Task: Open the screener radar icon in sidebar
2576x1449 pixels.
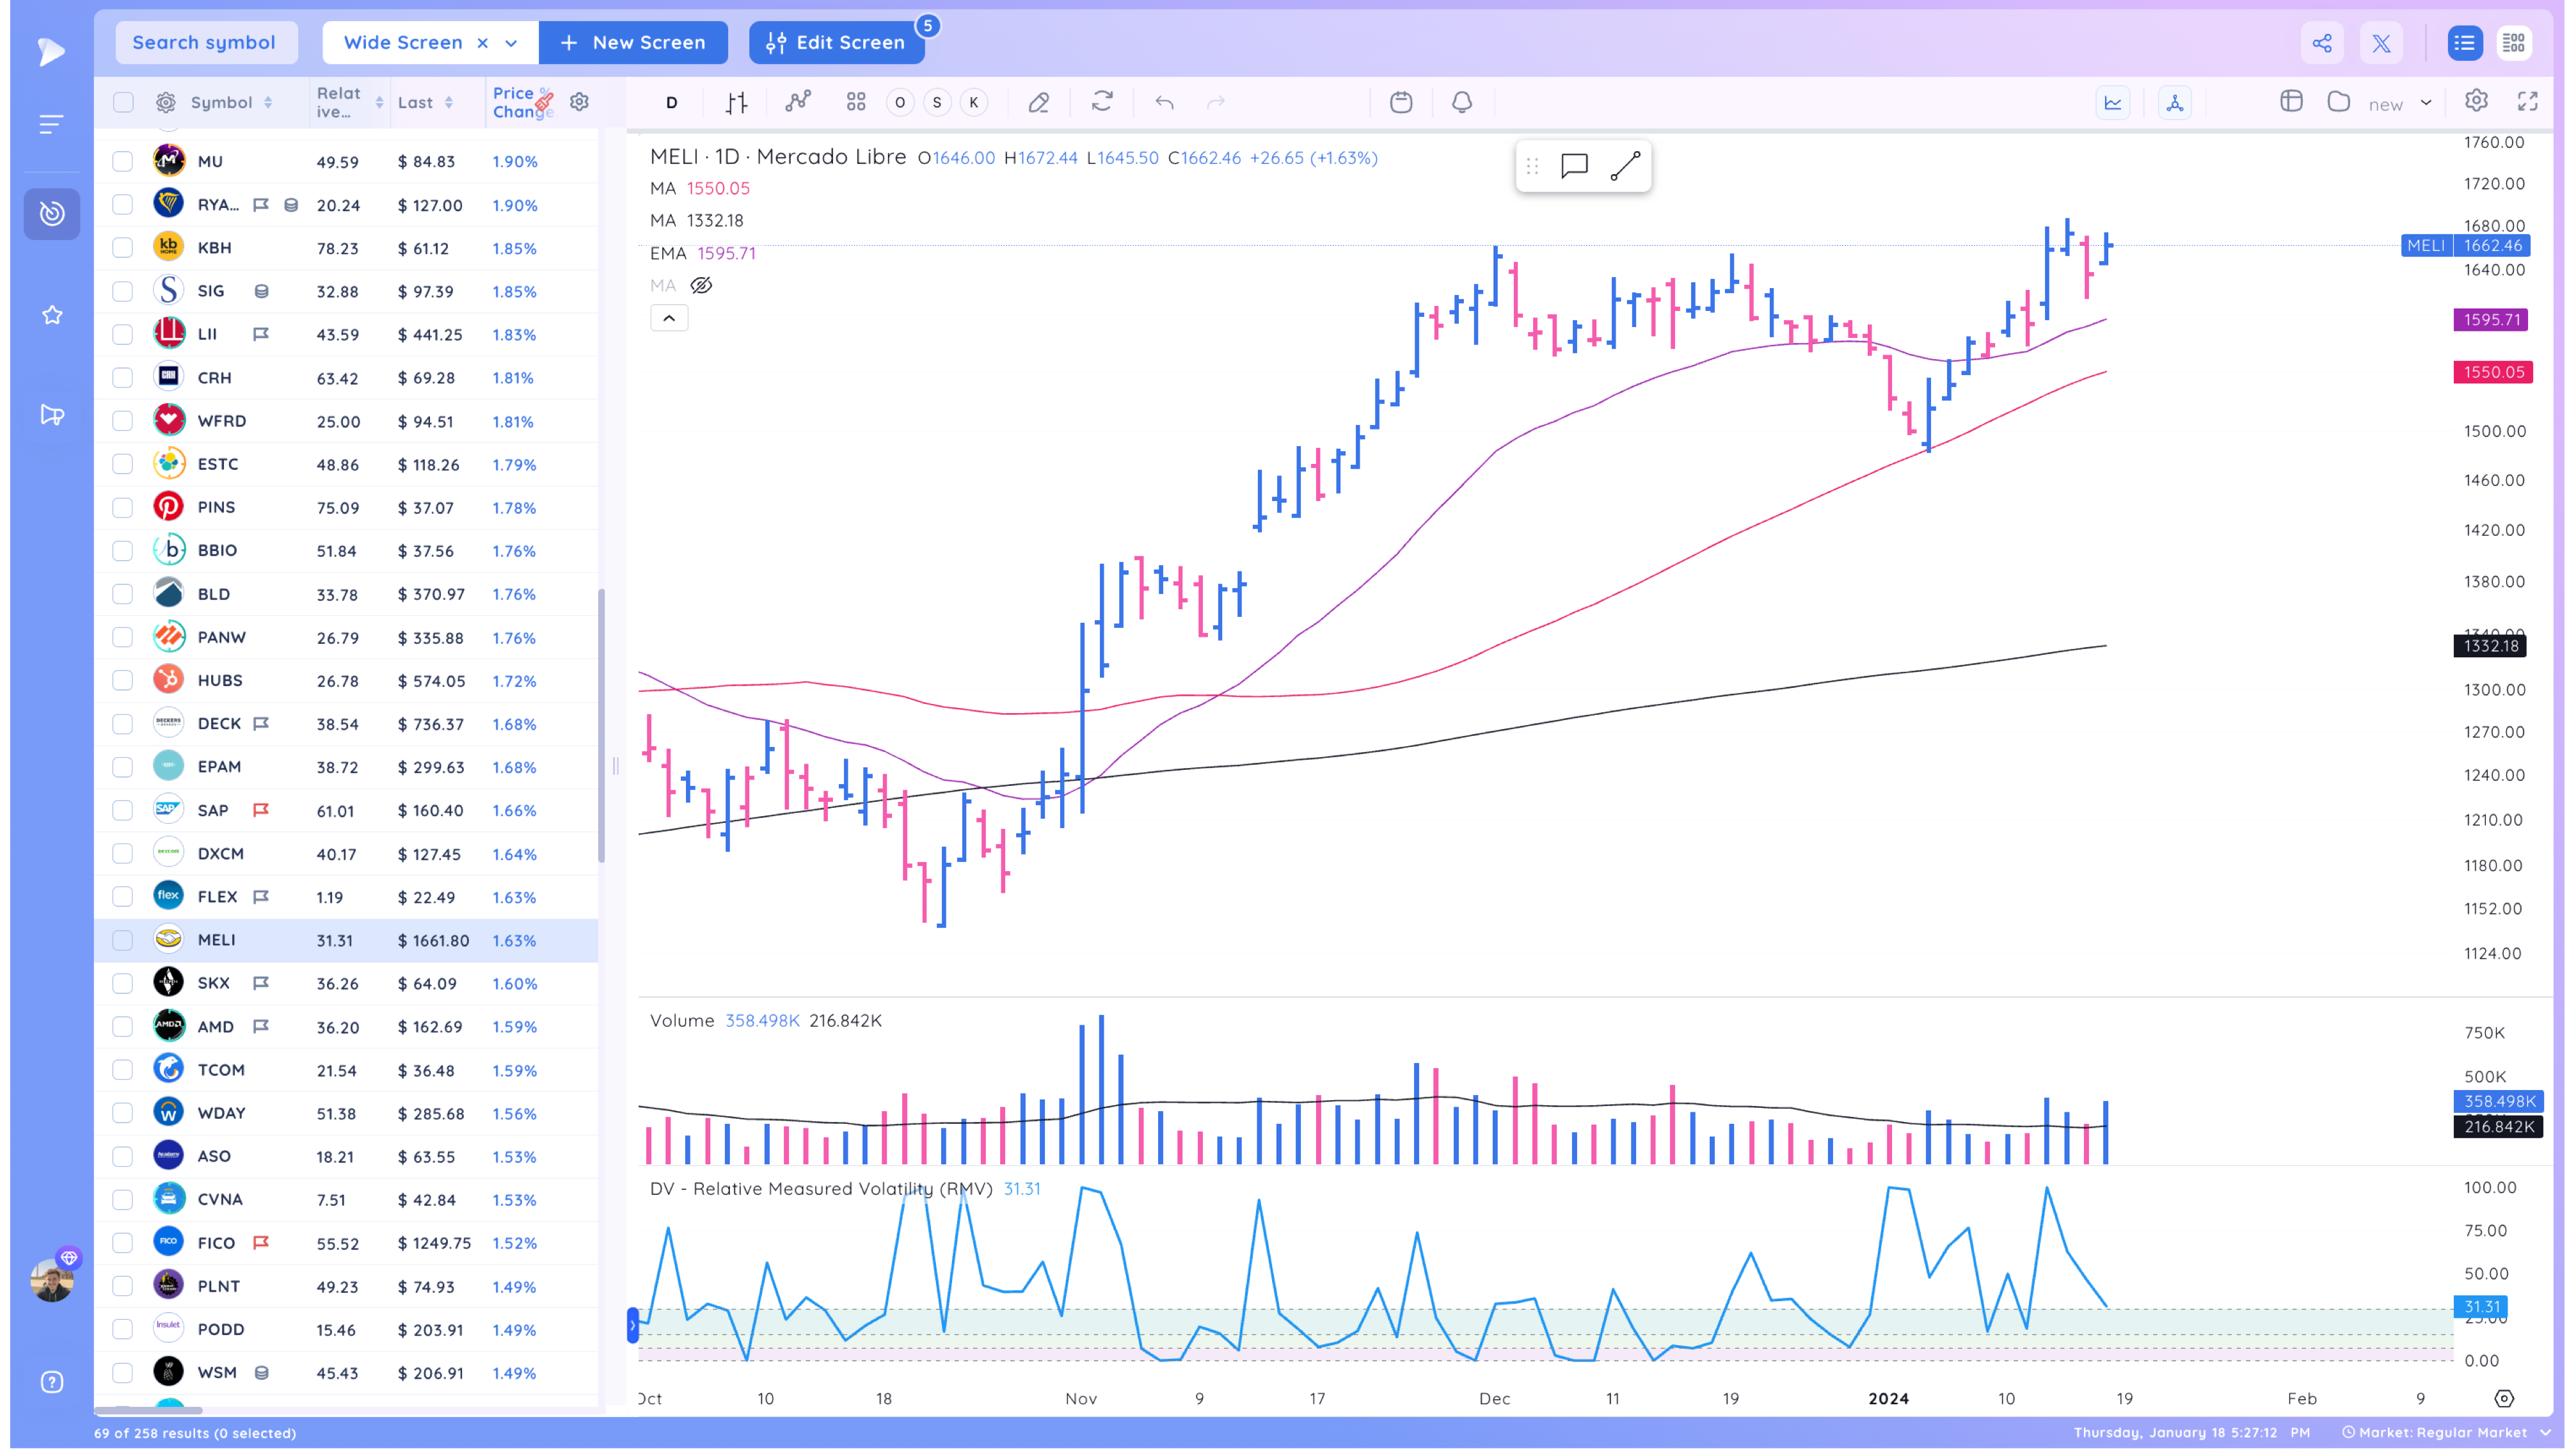Action: tap(52, 213)
